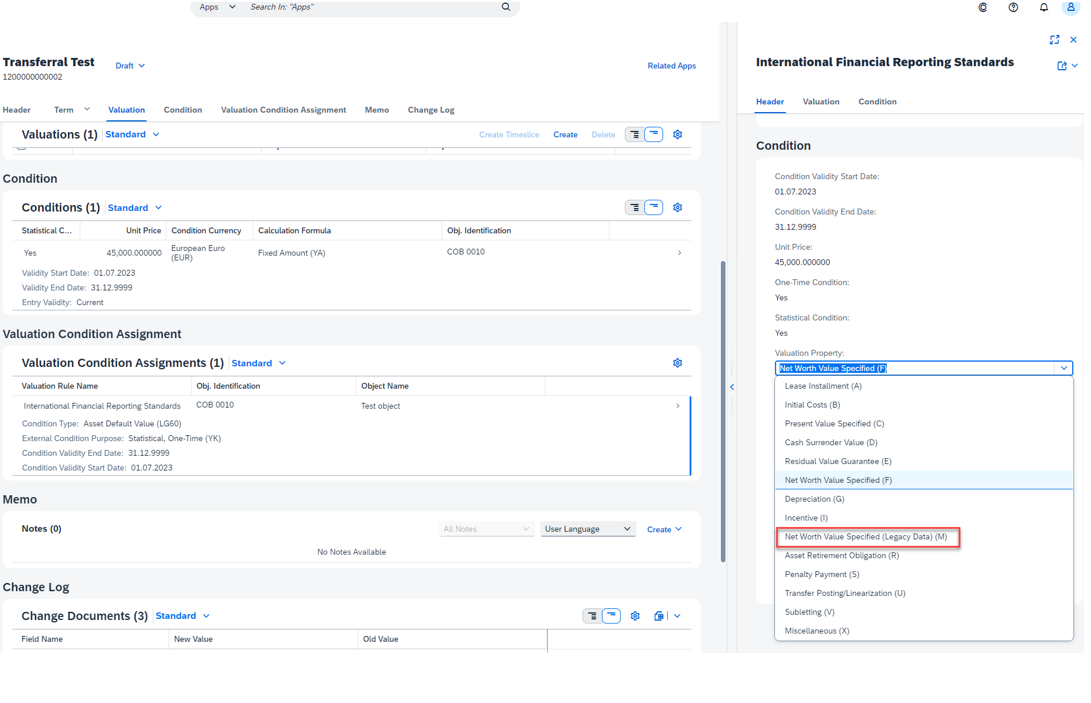The width and height of the screenshot is (1091, 703).
Task: Select Asset Retirement Obligation (R) option
Action: click(924, 555)
